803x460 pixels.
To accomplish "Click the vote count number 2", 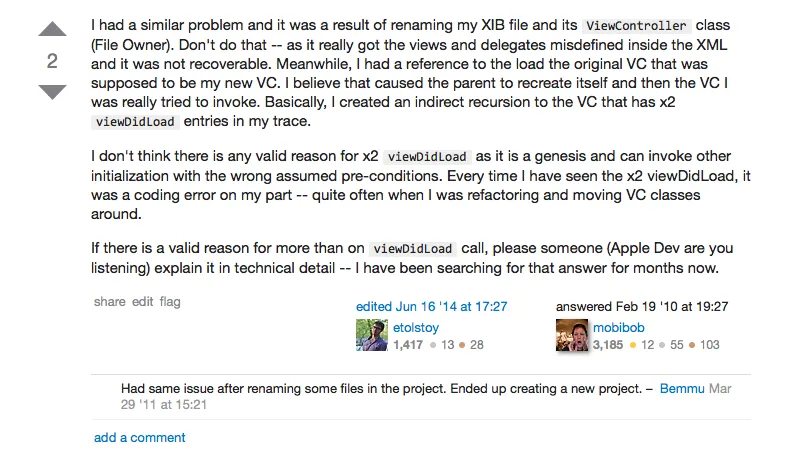I will 51,61.
